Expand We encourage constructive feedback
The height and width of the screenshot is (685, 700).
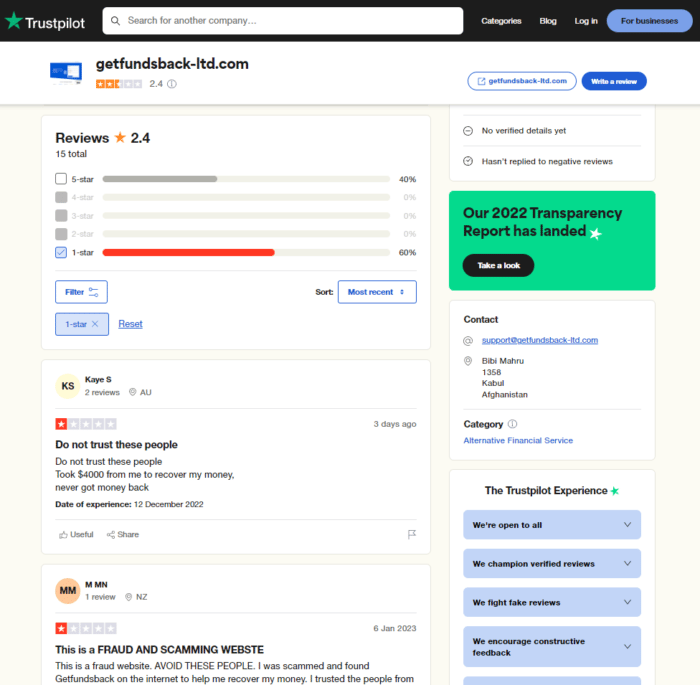[552, 647]
